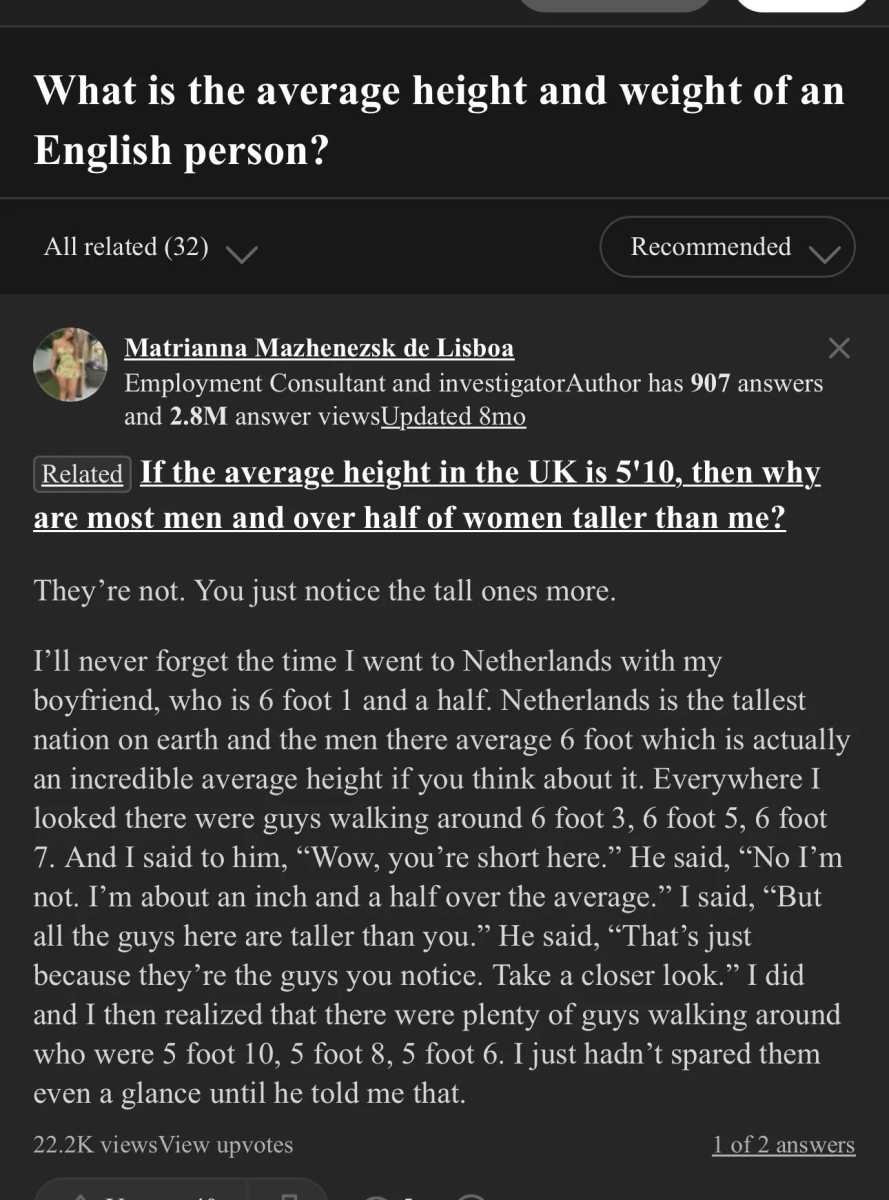Click the share icon in the action row
This screenshot has width=889, height=1200.
(472, 1196)
